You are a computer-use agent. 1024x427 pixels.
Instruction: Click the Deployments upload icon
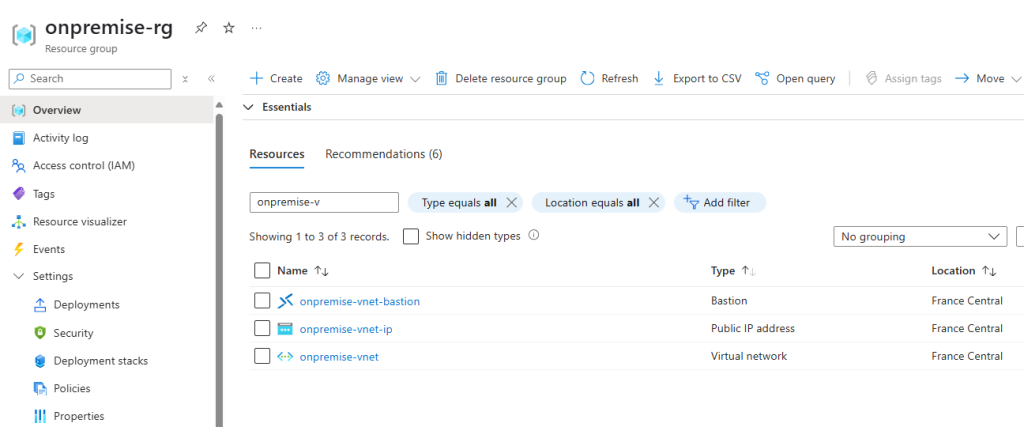point(40,305)
